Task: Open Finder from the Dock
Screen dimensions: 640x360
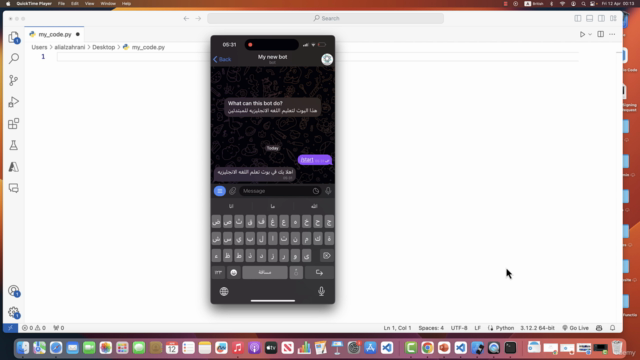Action: point(23,348)
